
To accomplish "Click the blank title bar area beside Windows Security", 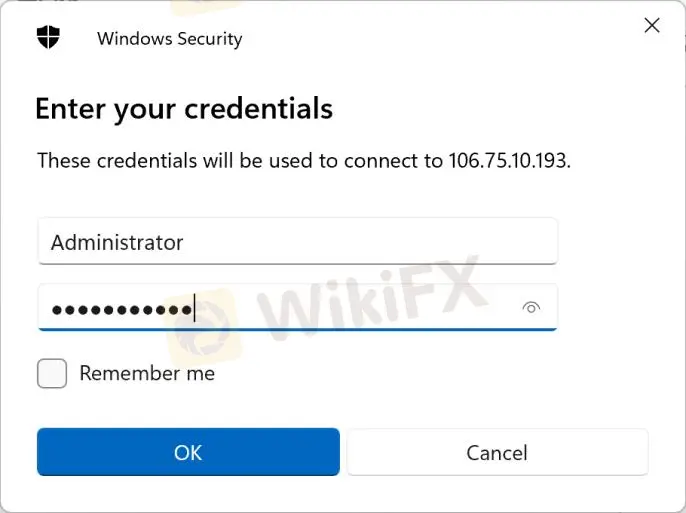I will point(438,38).
